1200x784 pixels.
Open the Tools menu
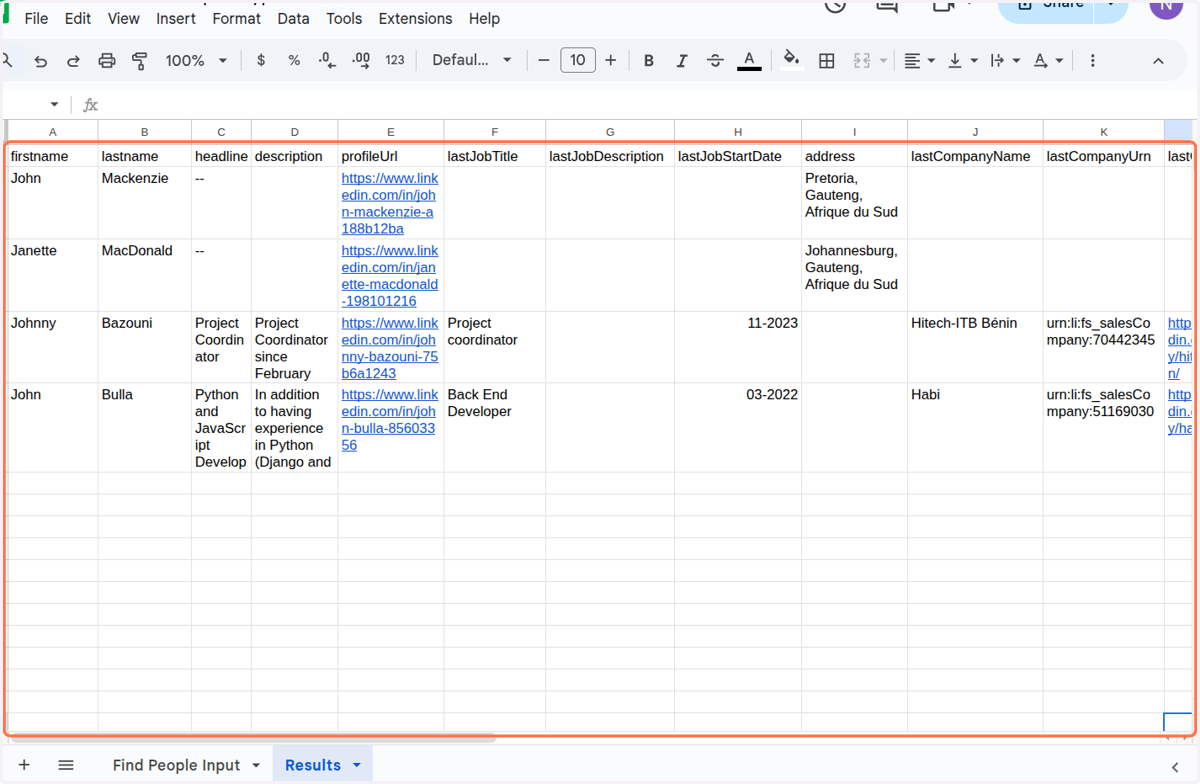pyautogui.click(x=344, y=18)
